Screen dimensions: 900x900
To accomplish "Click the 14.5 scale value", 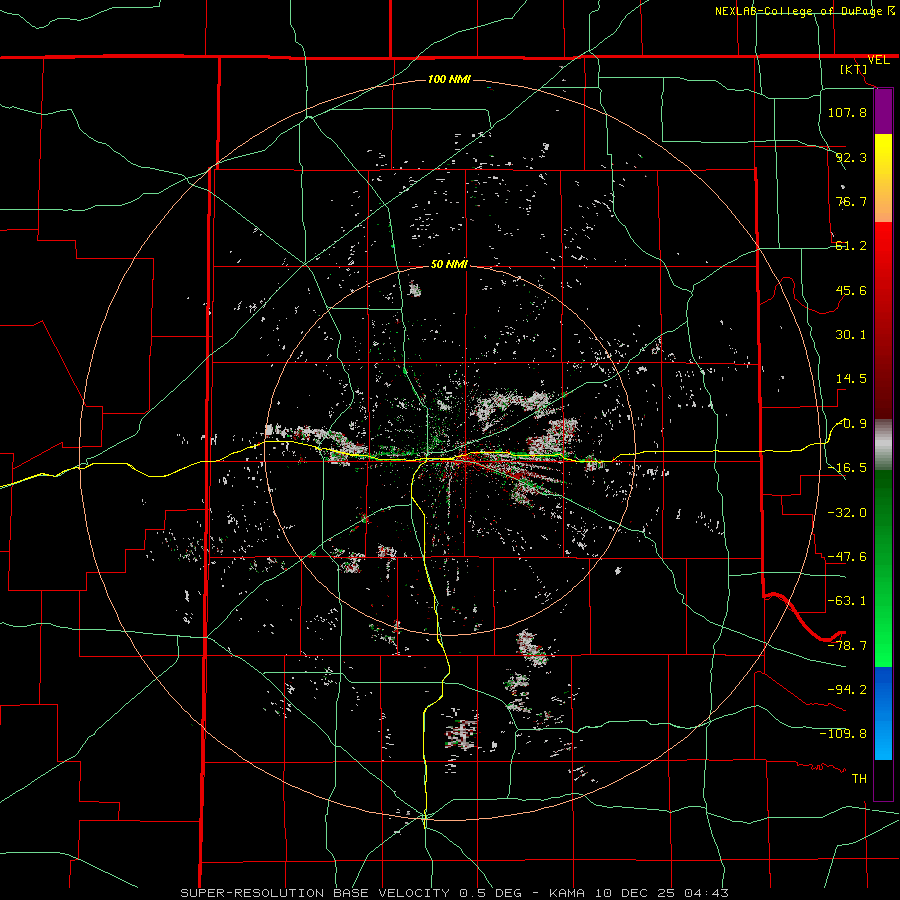I will (x=851, y=379).
